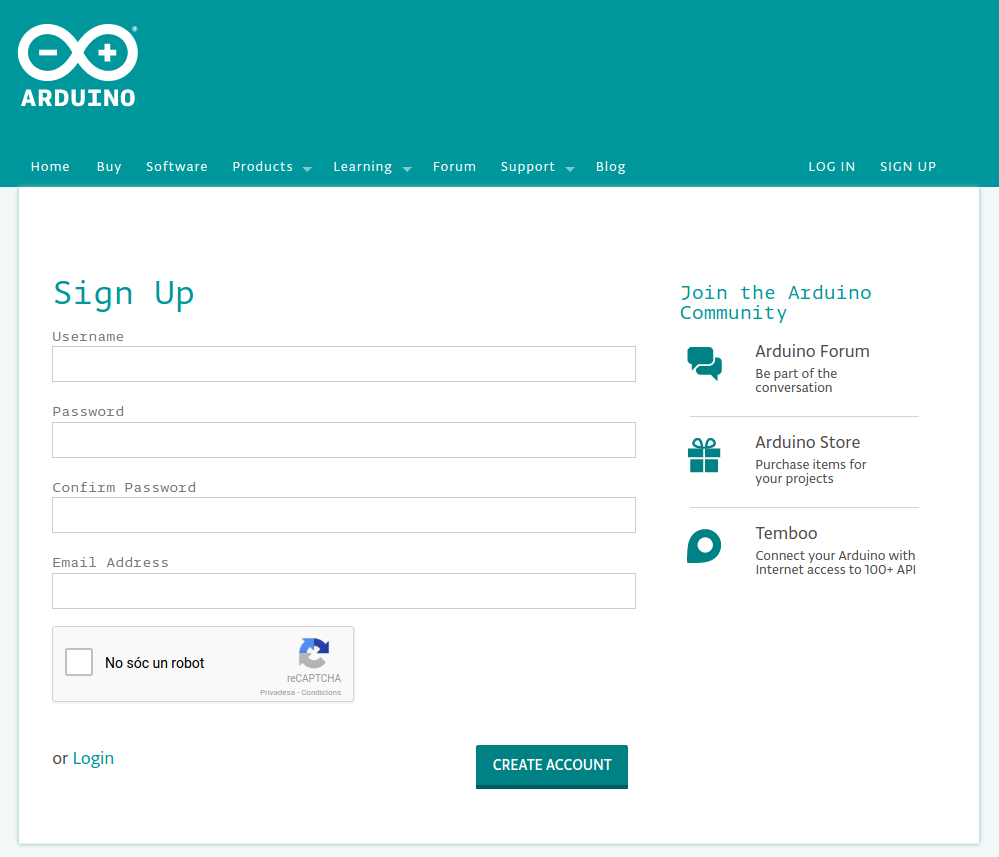
Task: Click the Arduino Forum chat bubbles icon
Action: [704, 363]
